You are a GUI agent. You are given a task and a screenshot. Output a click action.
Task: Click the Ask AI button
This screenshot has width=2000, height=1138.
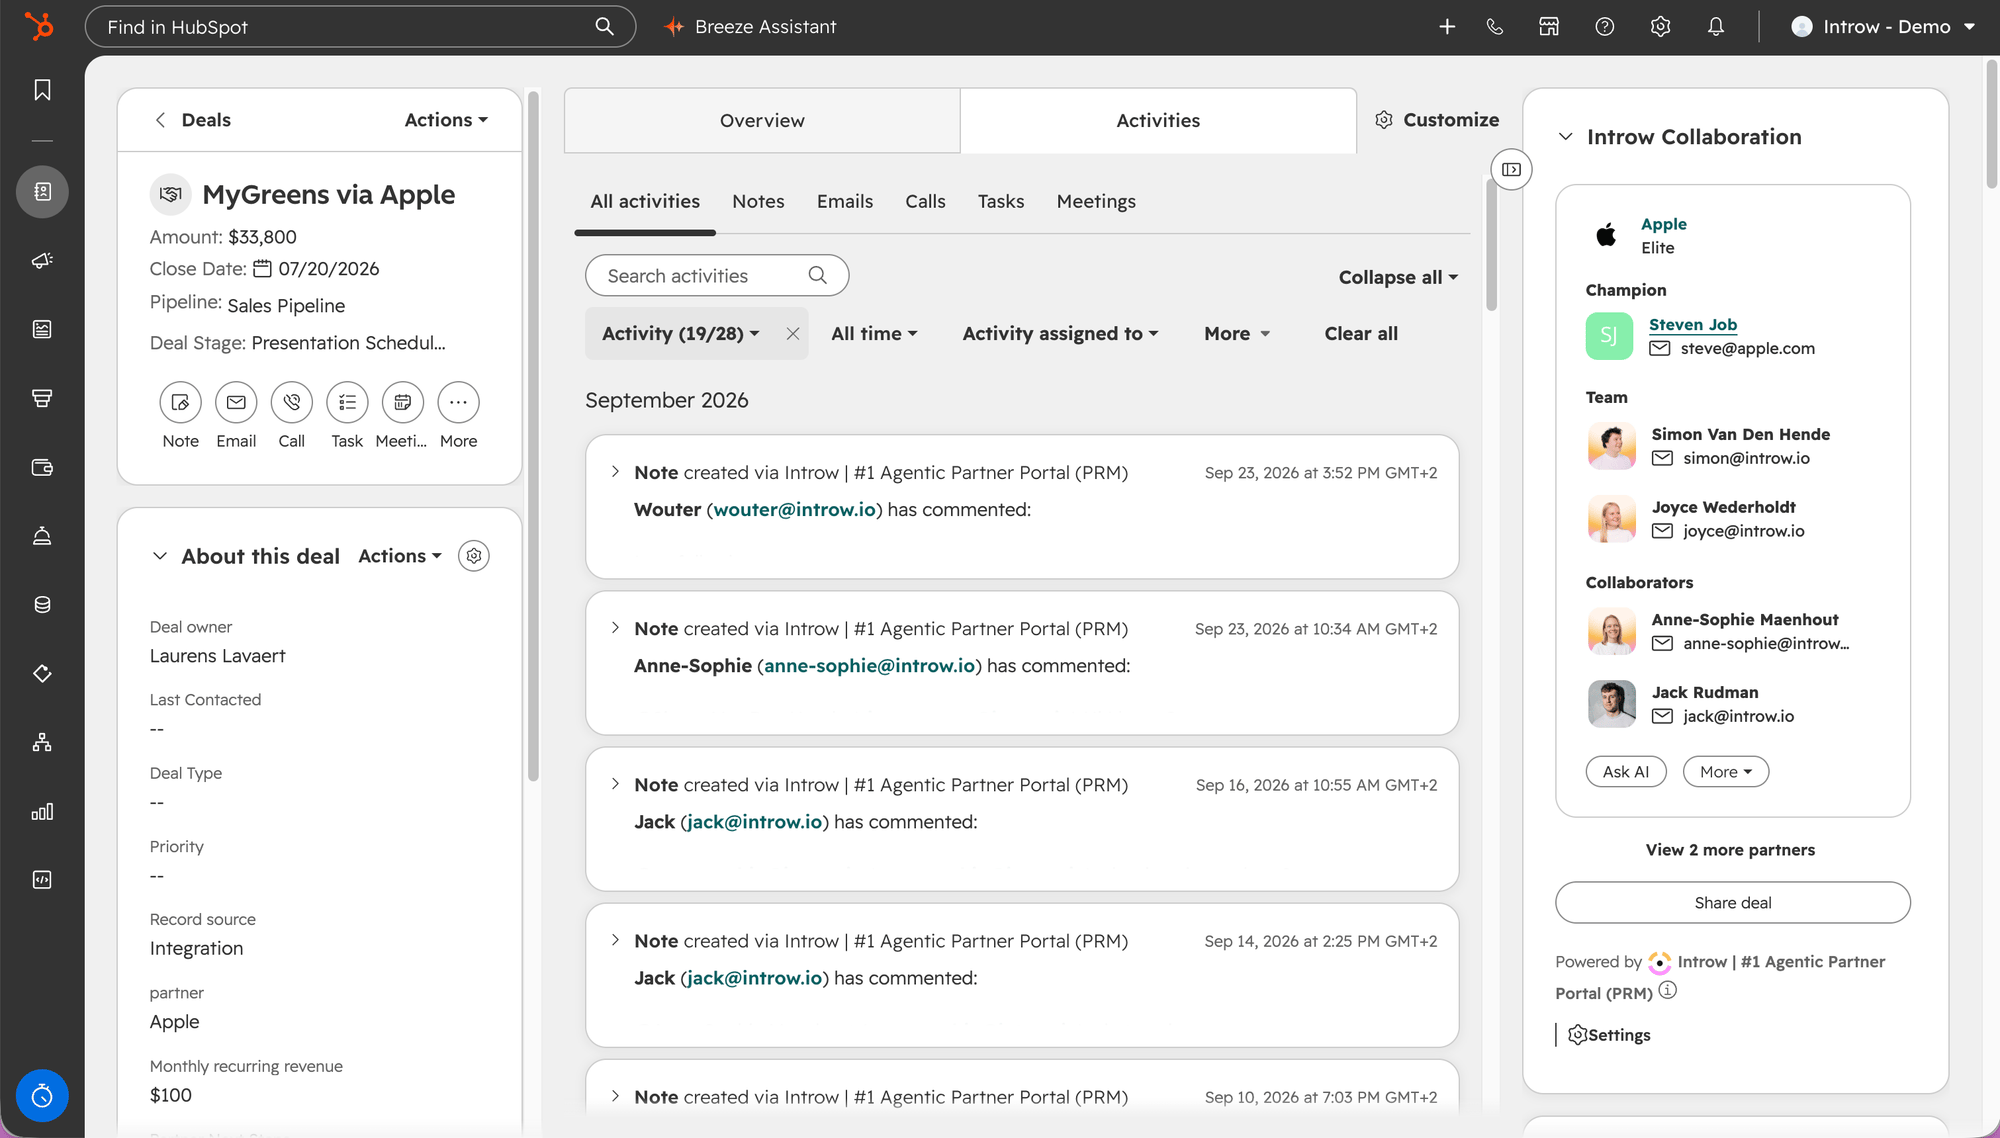point(1626,772)
